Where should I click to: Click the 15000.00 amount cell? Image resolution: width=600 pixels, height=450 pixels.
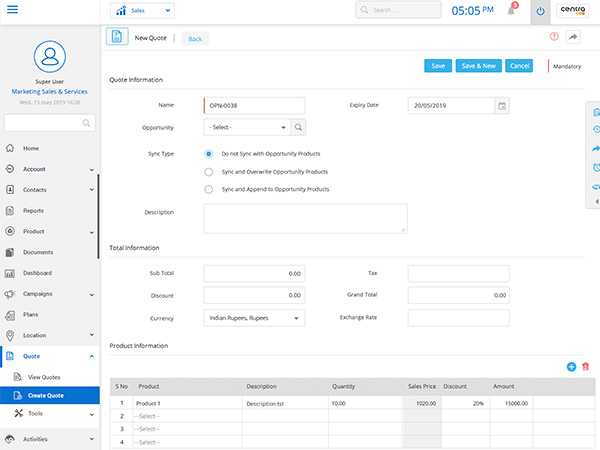coord(511,403)
